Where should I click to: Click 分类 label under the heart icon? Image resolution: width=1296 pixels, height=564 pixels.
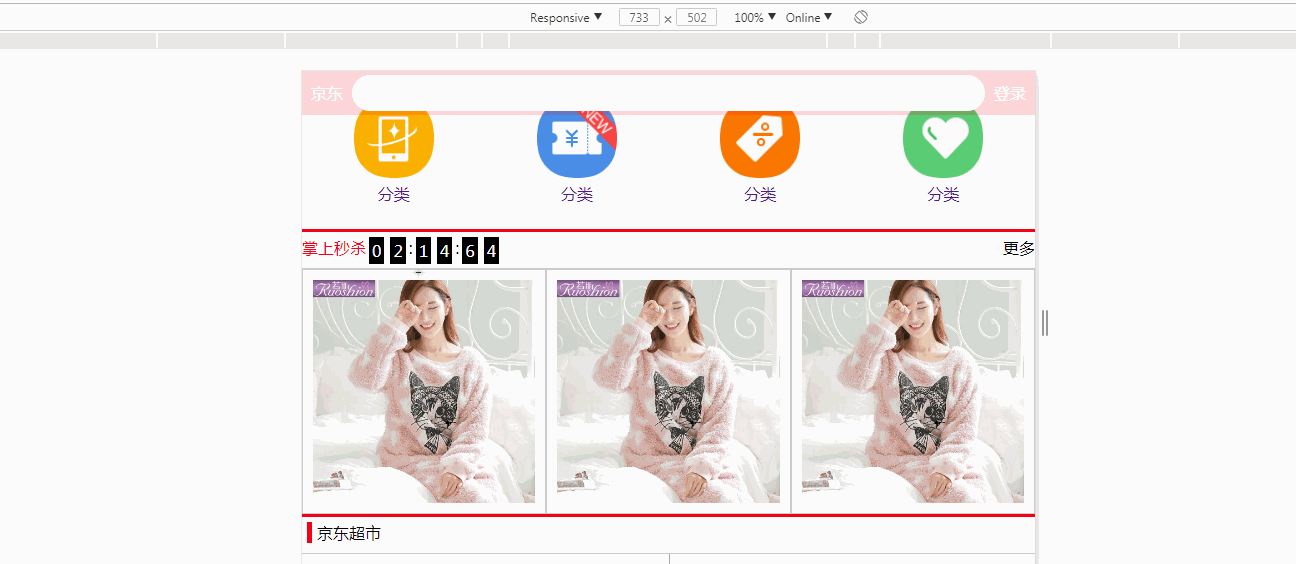pyautogui.click(x=943, y=195)
